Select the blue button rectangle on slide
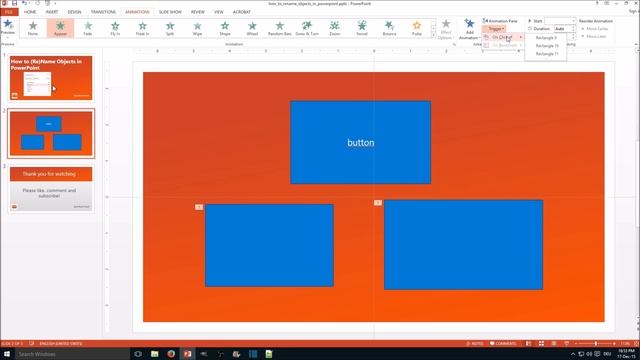Image resolution: width=640 pixels, height=360 pixels. [360, 142]
